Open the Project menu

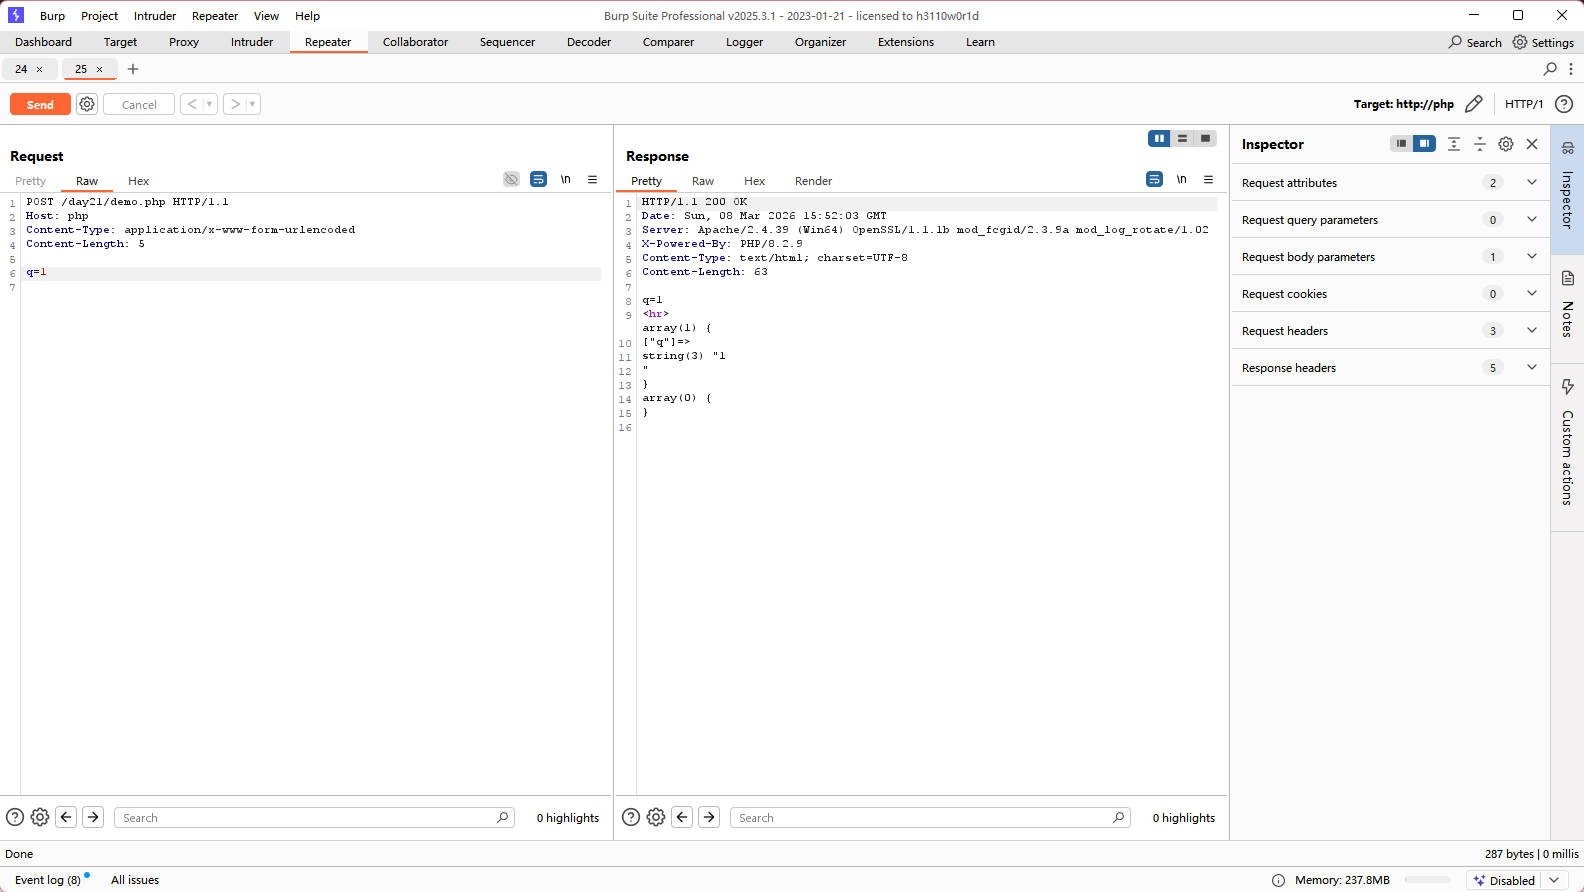[99, 15]
